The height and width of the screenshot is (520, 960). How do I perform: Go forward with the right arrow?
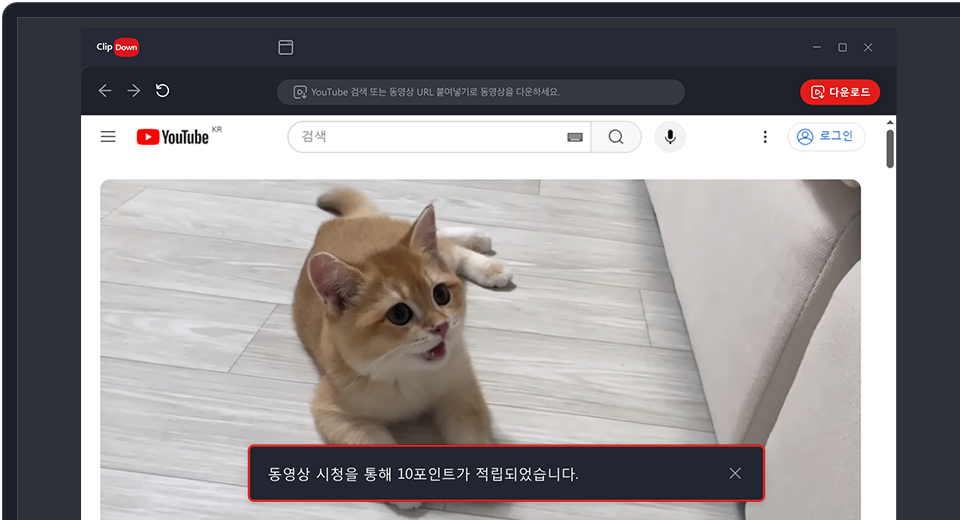tap(133, 91)
